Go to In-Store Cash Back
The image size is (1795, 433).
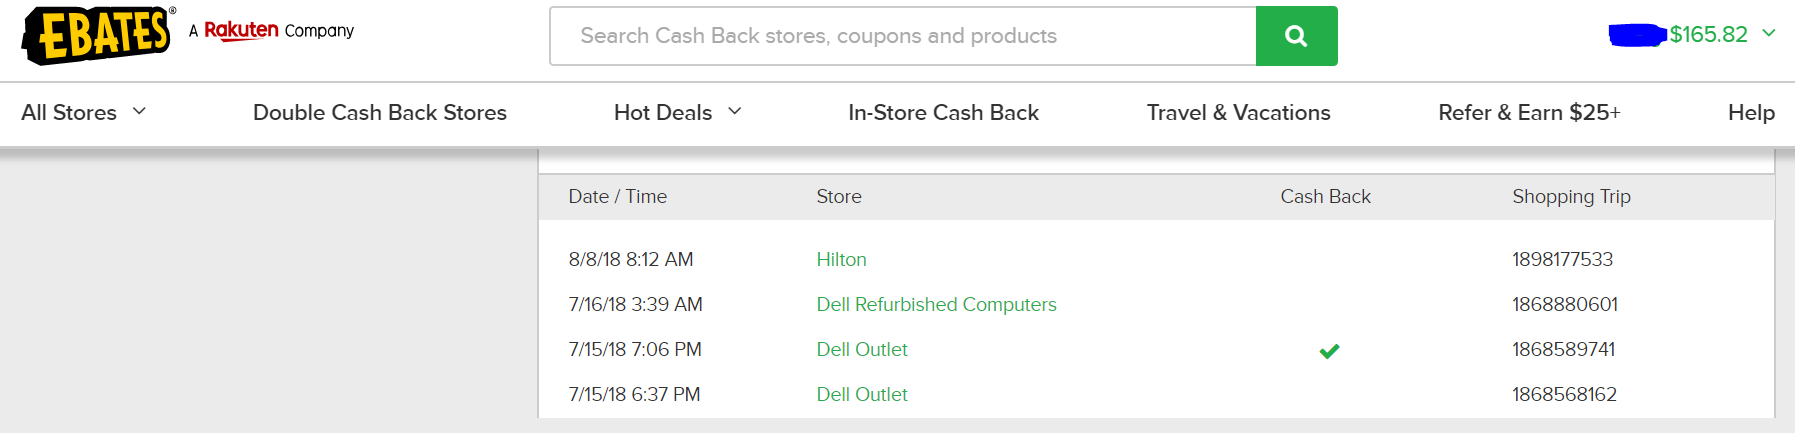pyautogui.click(x=943, y=112)
